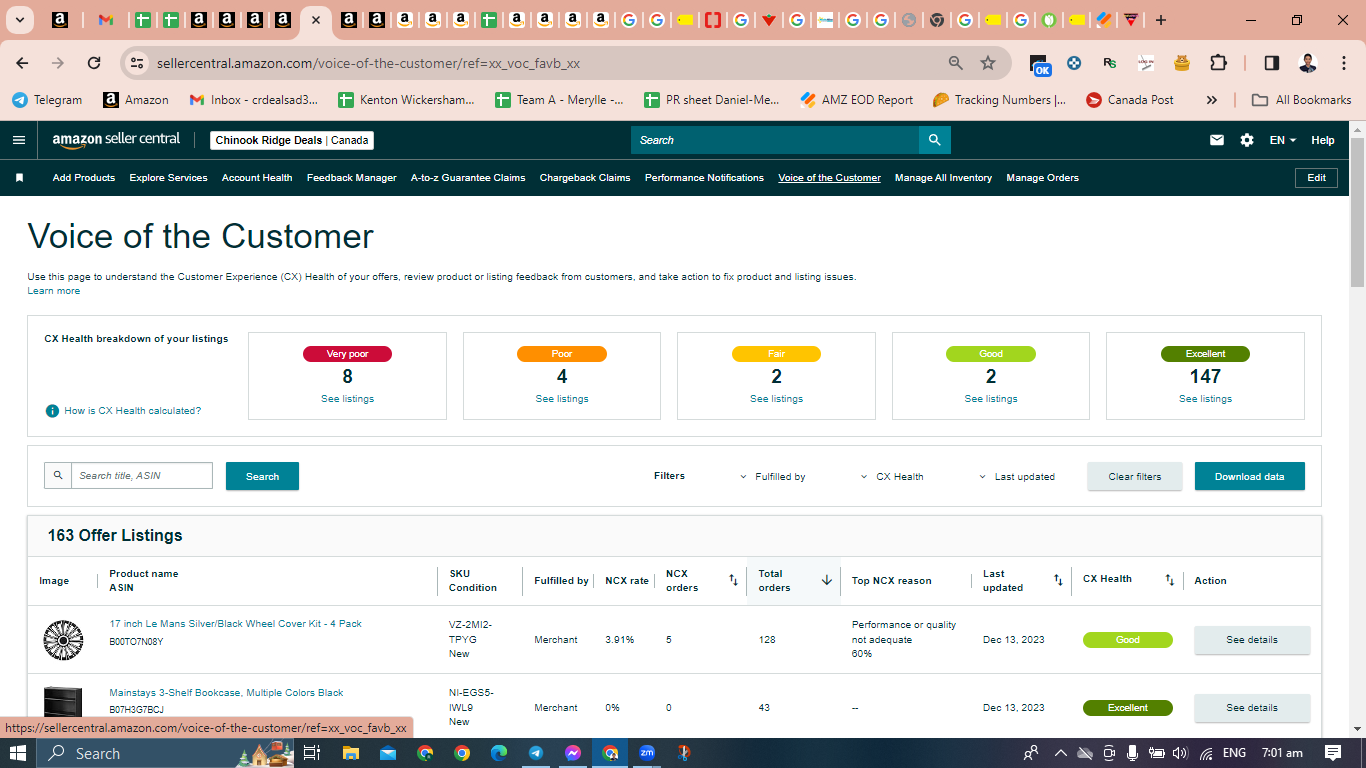The height and width of the screenshot is (768, 1366).
Task: Click the Amazon Seller Central logo
Action: tap(116, 140)
